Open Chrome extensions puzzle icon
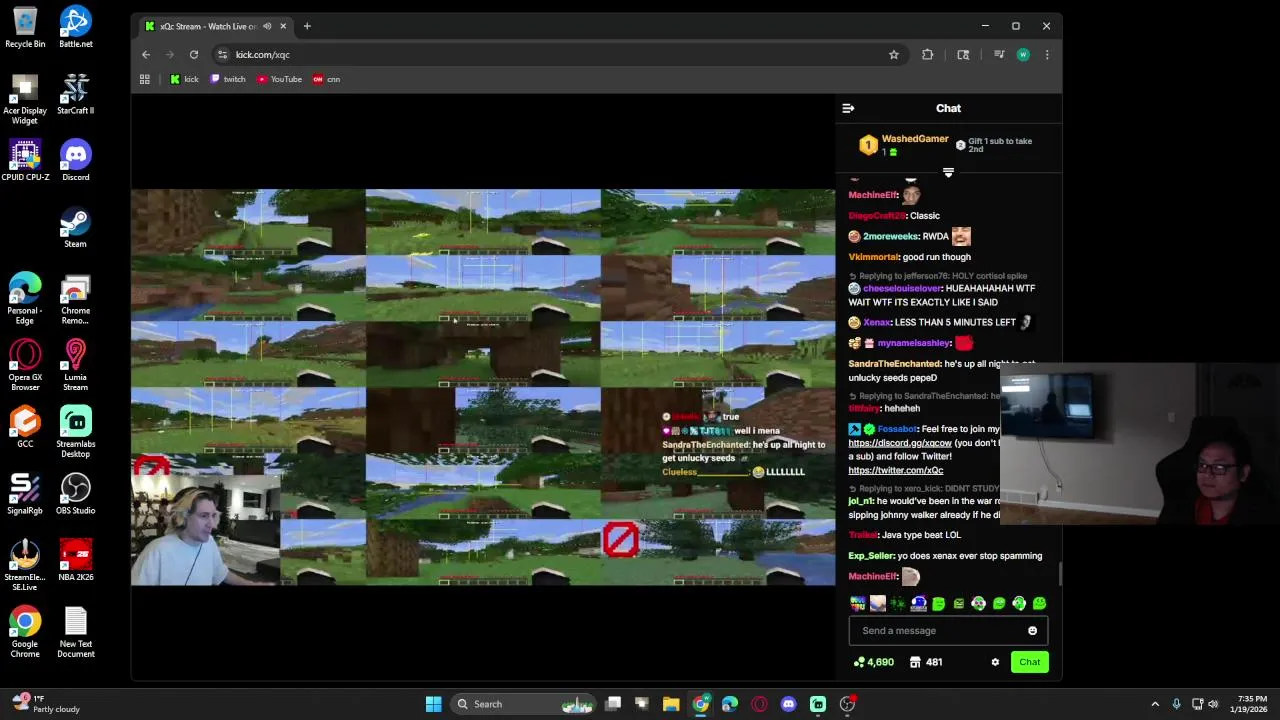Viewport: 1280px width, 720px height. pyautogui.click(x=928, y=55)
